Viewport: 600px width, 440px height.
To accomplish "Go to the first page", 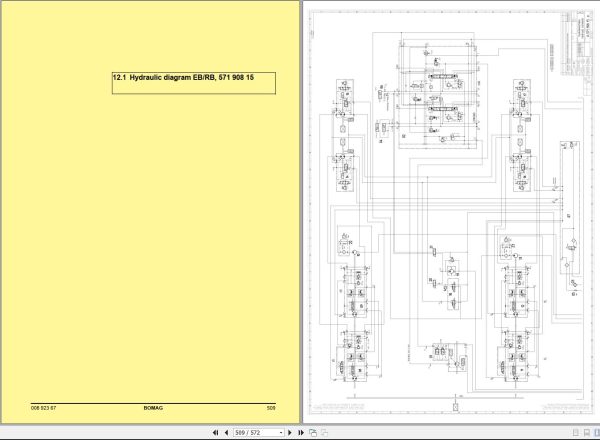I will (215, 433).
